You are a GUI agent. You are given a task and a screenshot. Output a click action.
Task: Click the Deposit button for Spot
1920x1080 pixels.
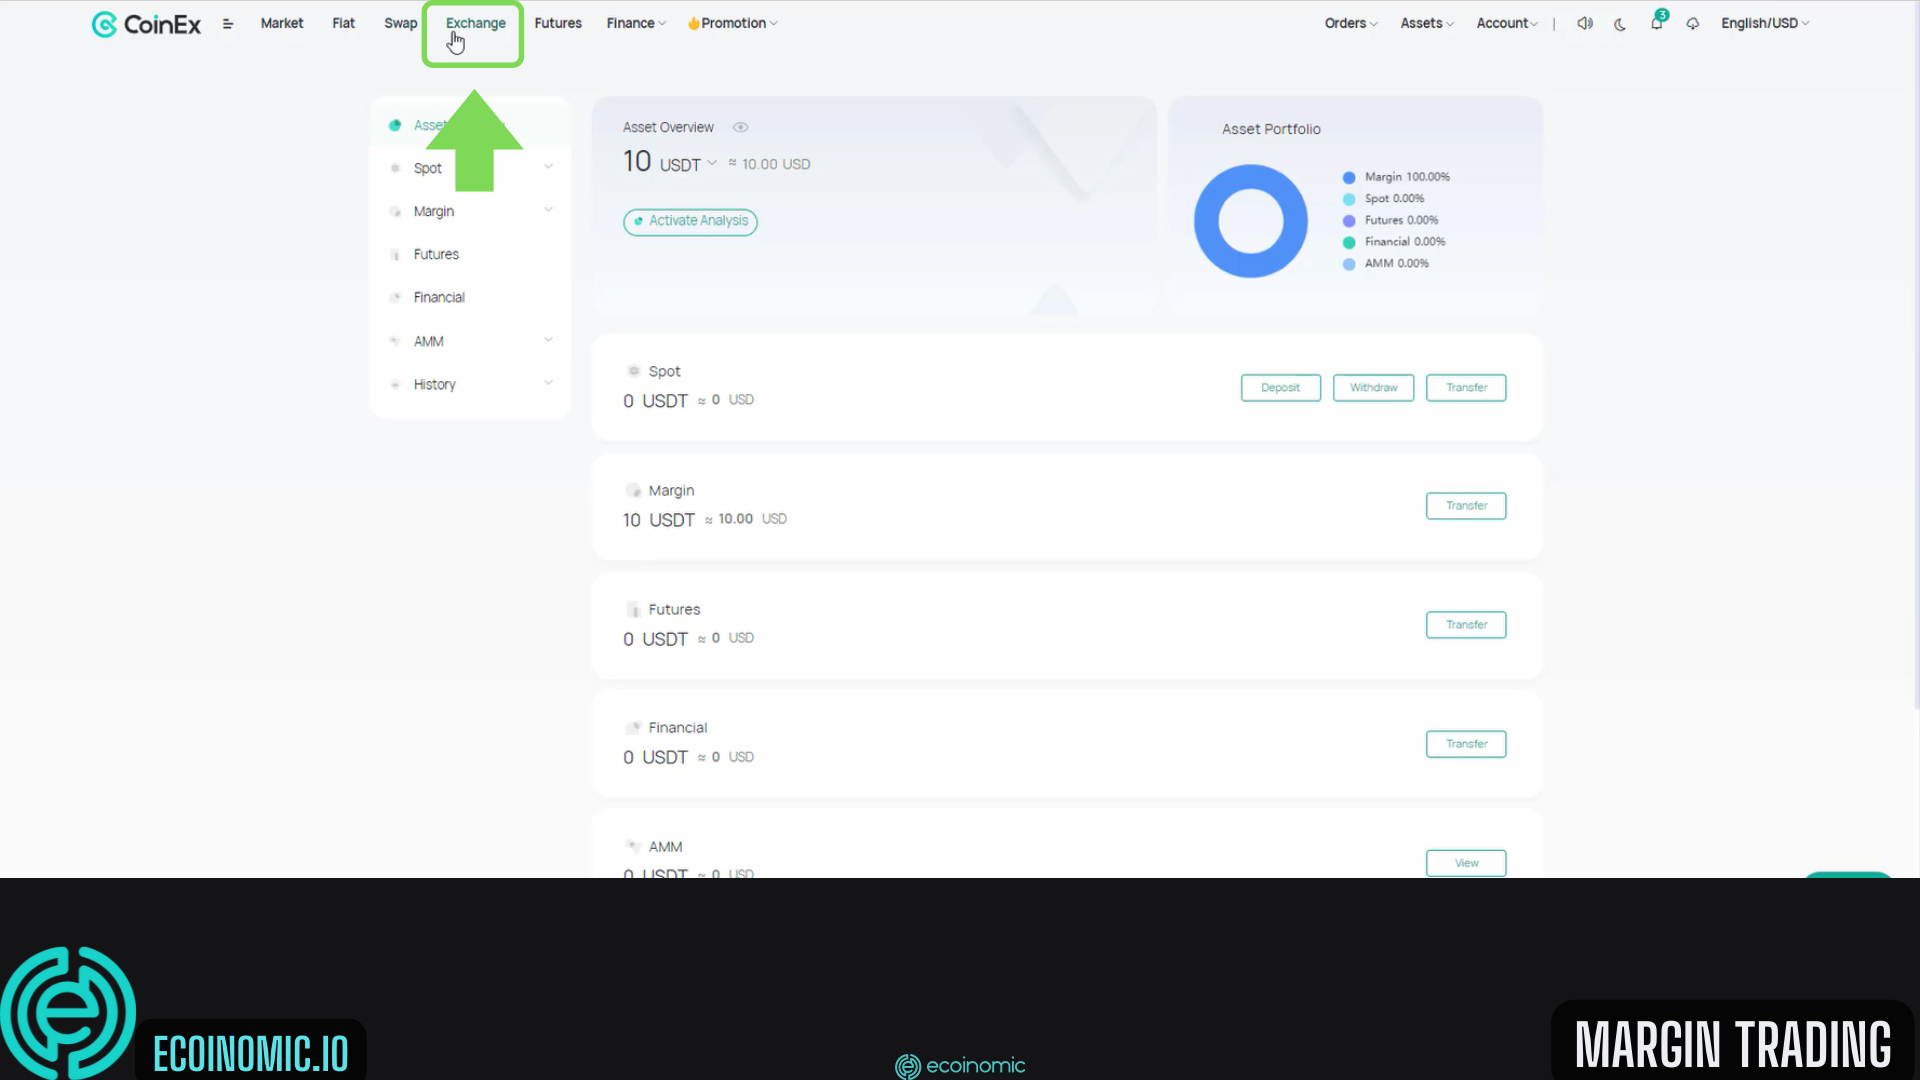[x=1280, y=386]
